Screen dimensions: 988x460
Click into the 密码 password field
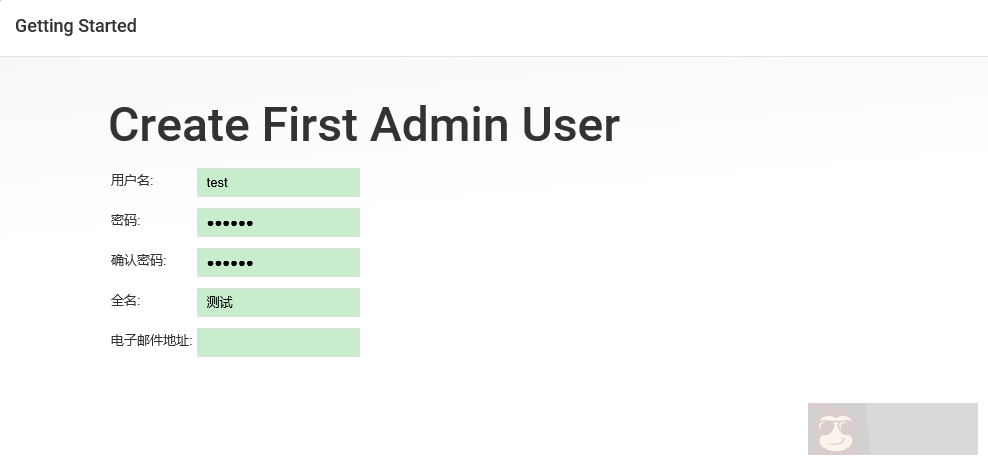pos(278,222)
